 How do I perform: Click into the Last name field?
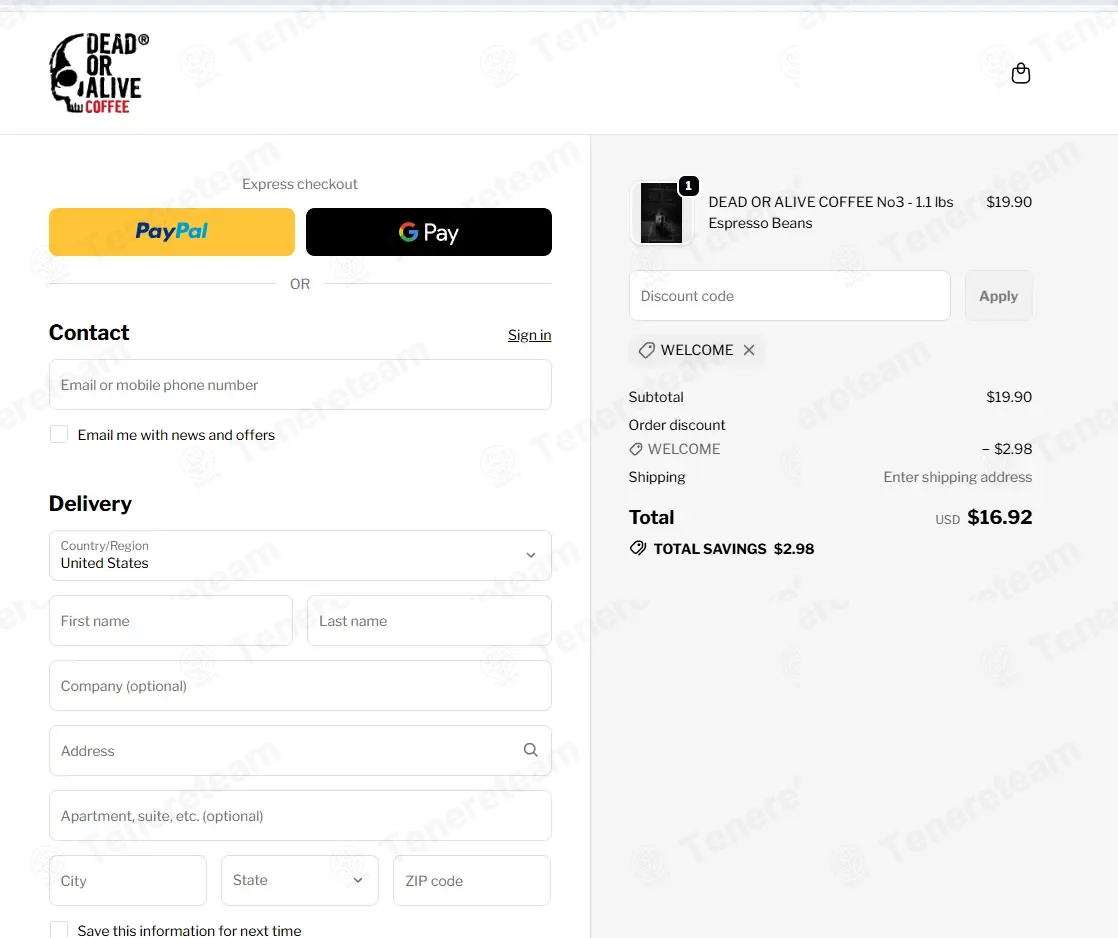pyautogui.click(x=429, y=621)
